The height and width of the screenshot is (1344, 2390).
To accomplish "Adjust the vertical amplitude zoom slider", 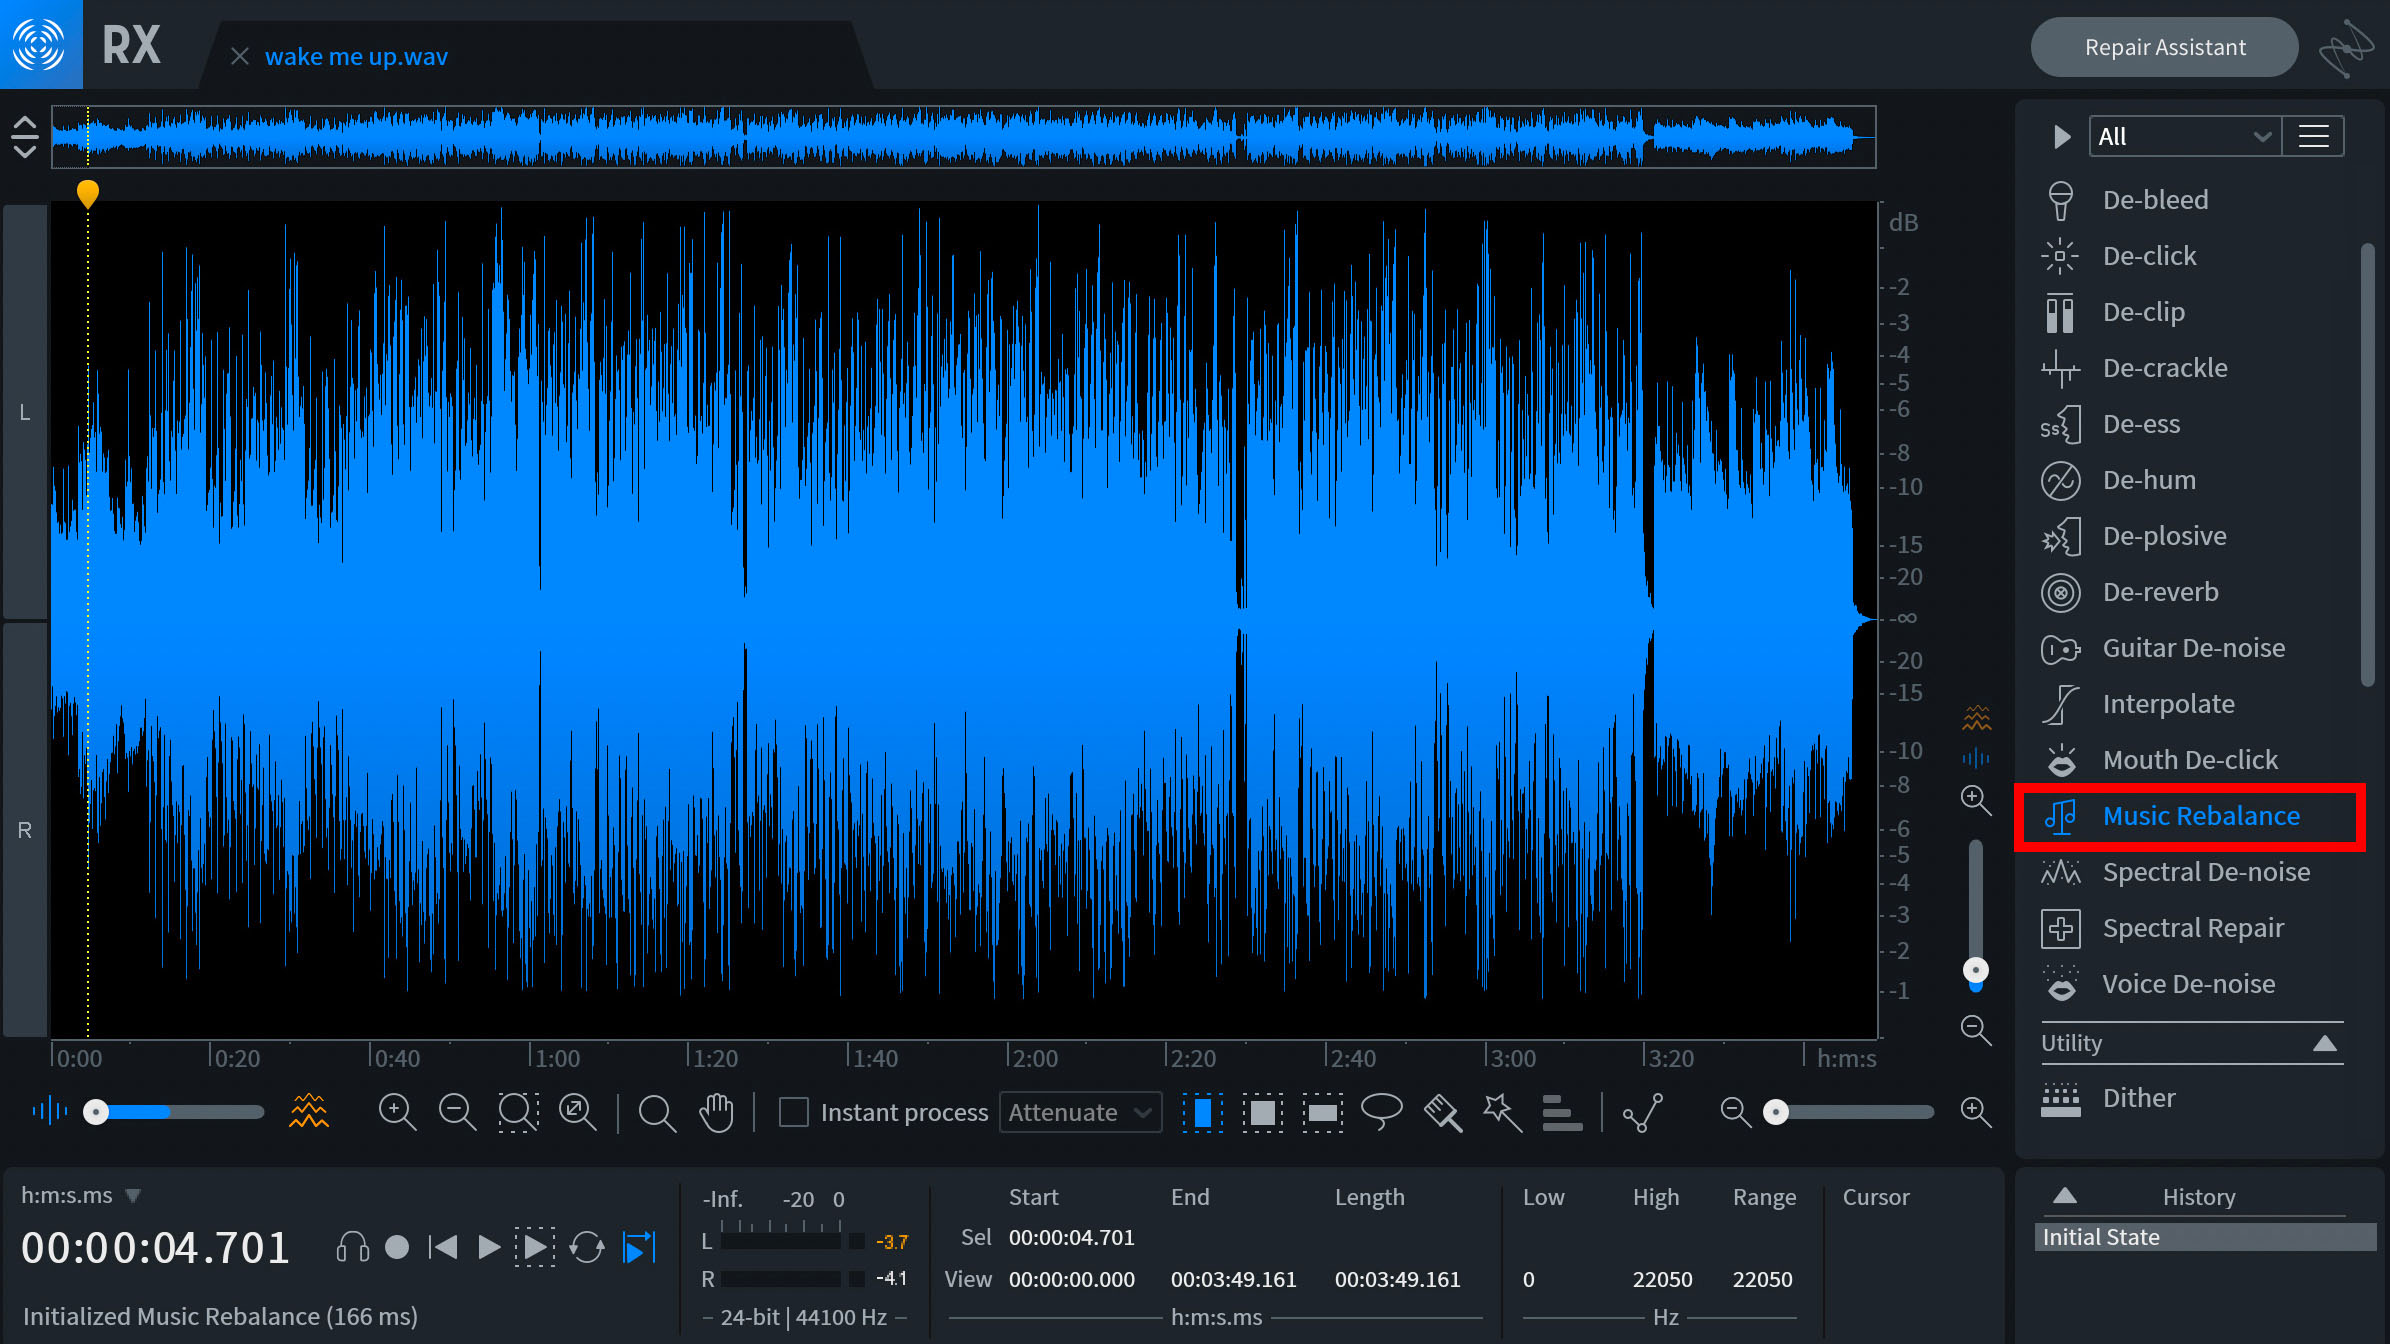I will 1976,915.
